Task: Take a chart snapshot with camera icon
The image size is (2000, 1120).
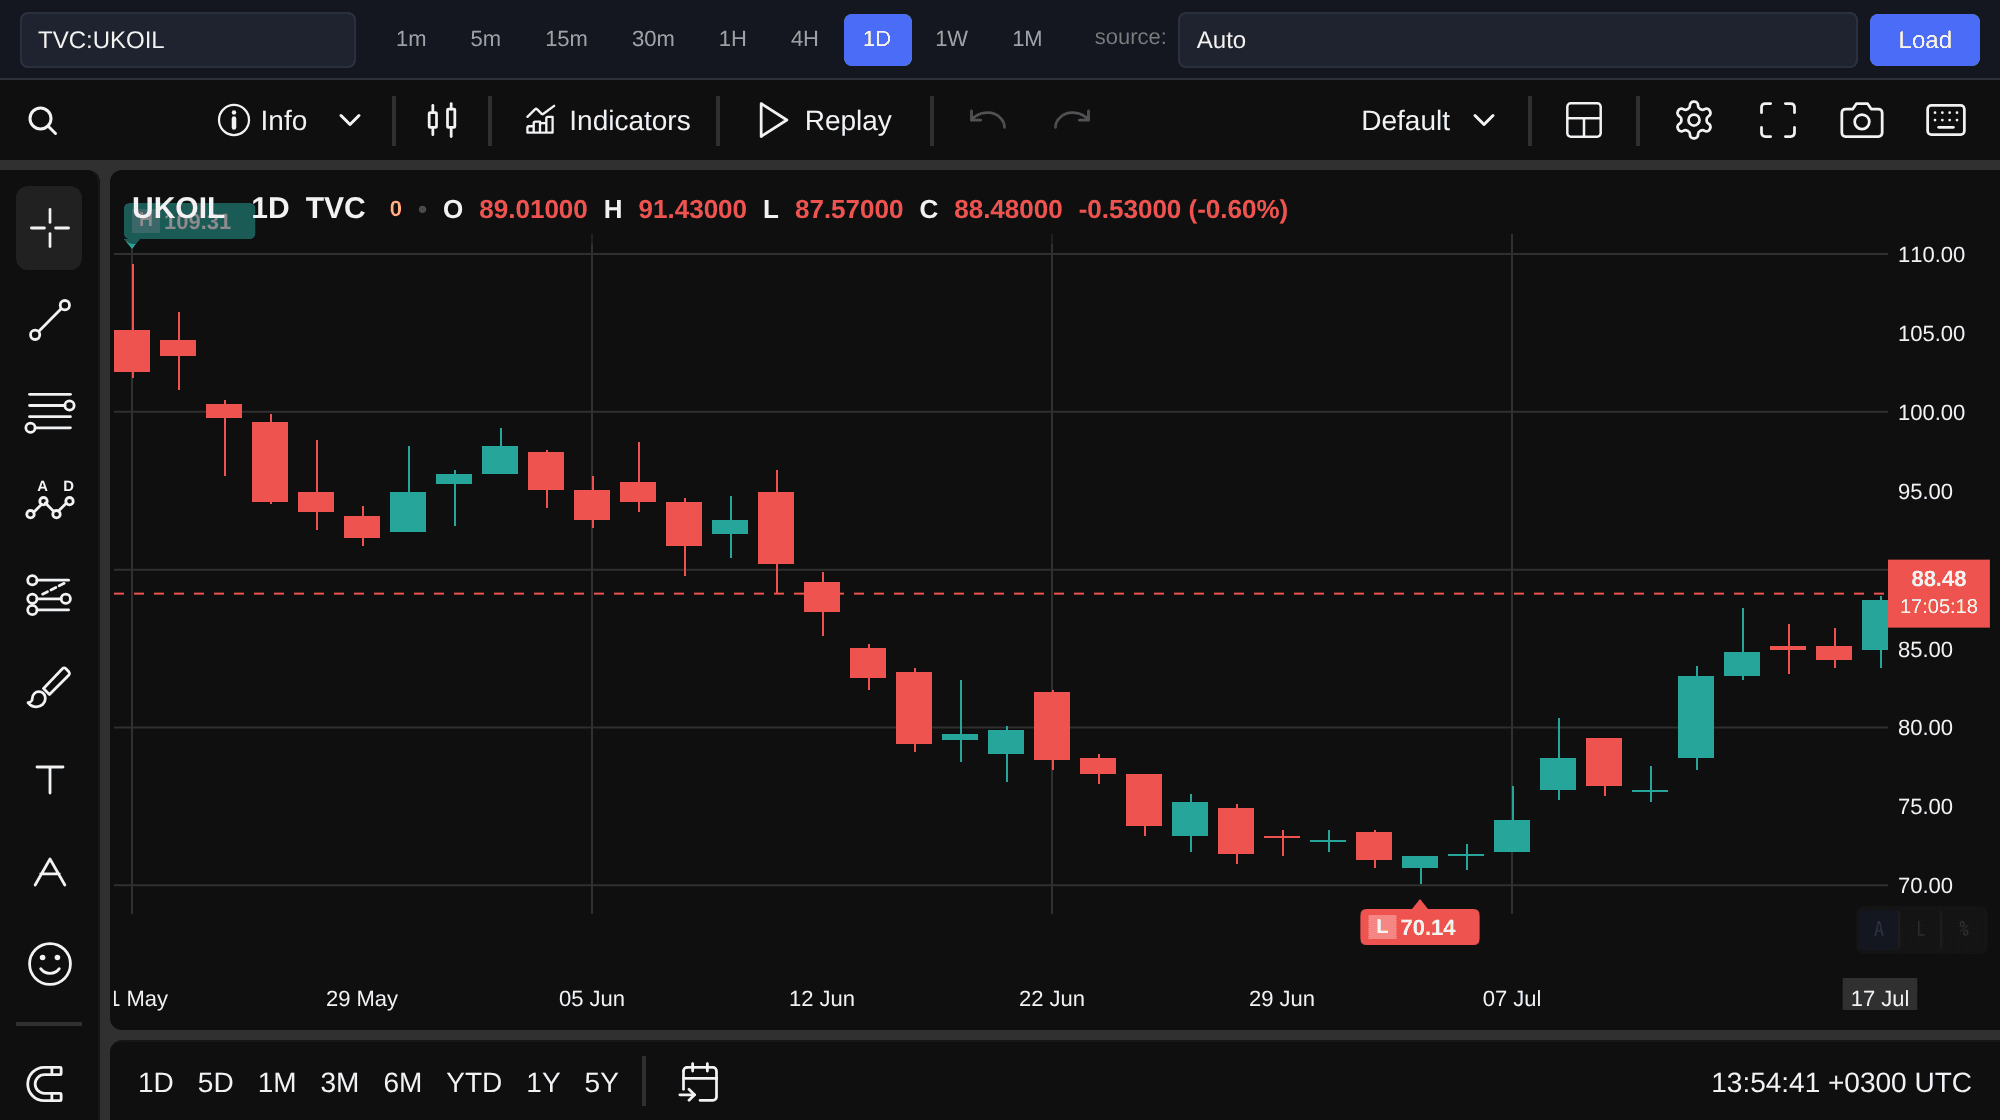Action: pyautogui.click(x=1862, y=121)
